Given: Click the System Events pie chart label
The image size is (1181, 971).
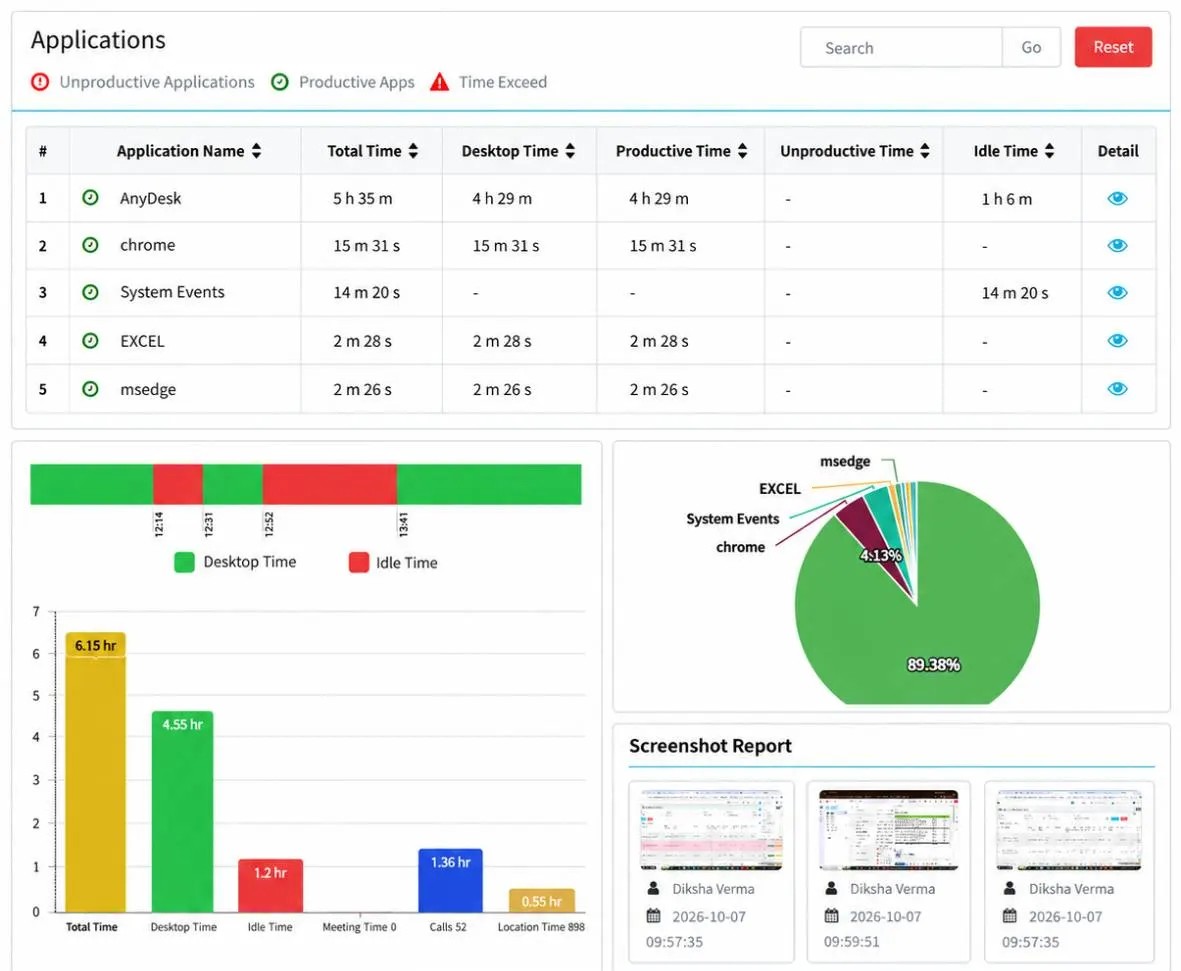Looking at the screenshot, I should pos(732,518).
